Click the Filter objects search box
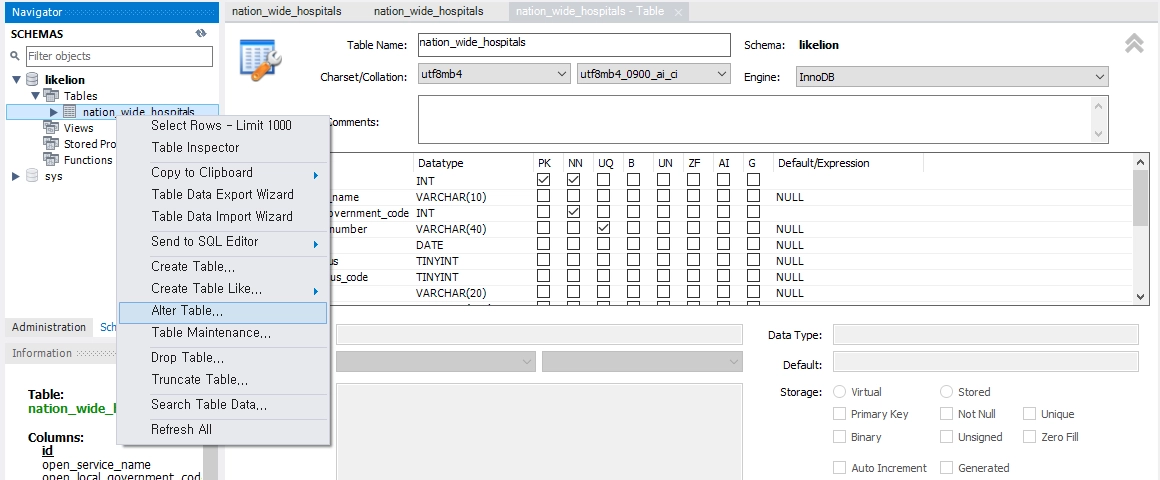1160x480 pixels. tap(119, 56)
